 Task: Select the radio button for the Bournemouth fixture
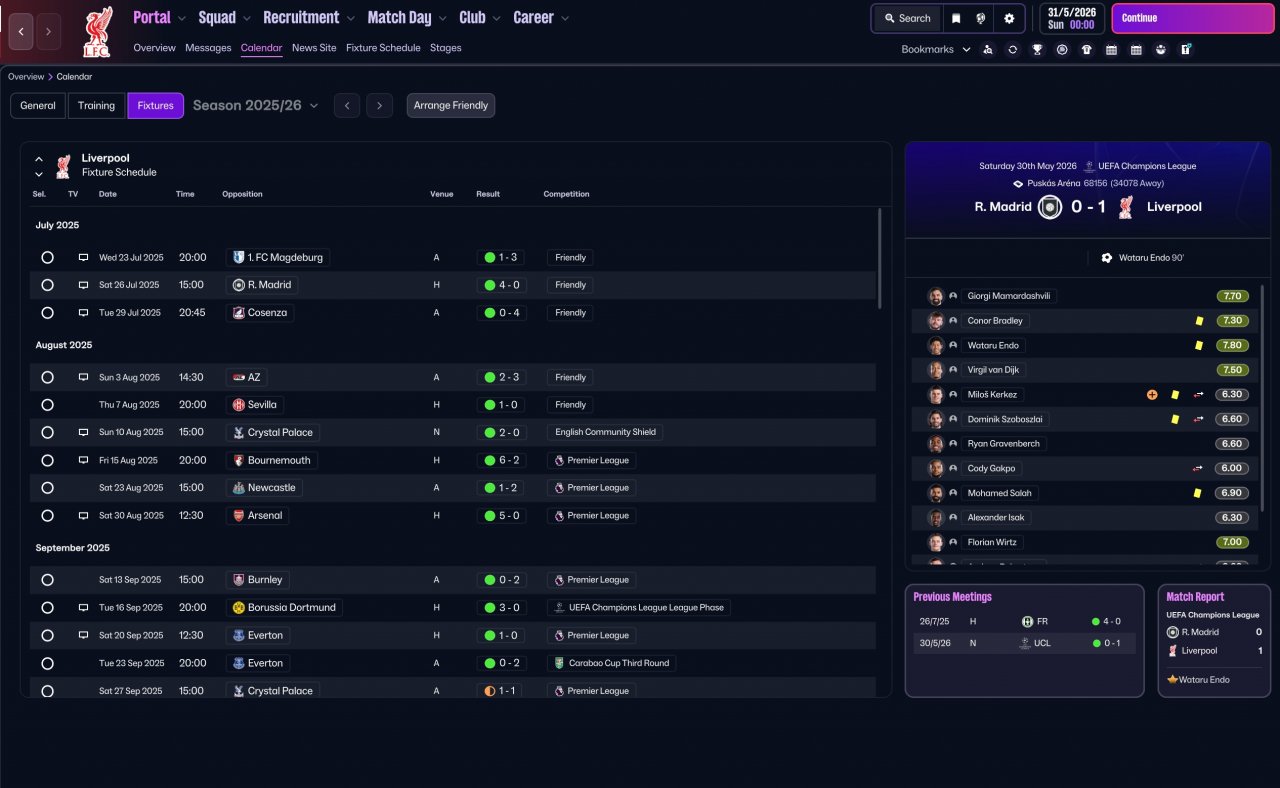47,461
